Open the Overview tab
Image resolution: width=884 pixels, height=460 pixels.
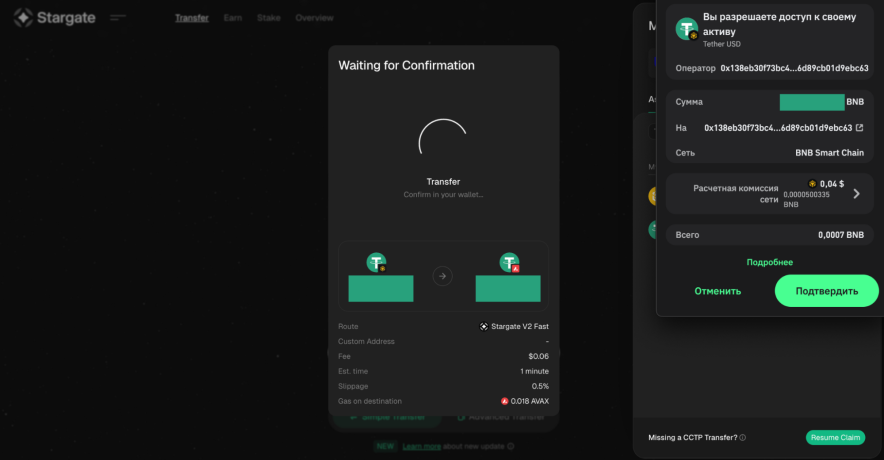coord(314,18)
